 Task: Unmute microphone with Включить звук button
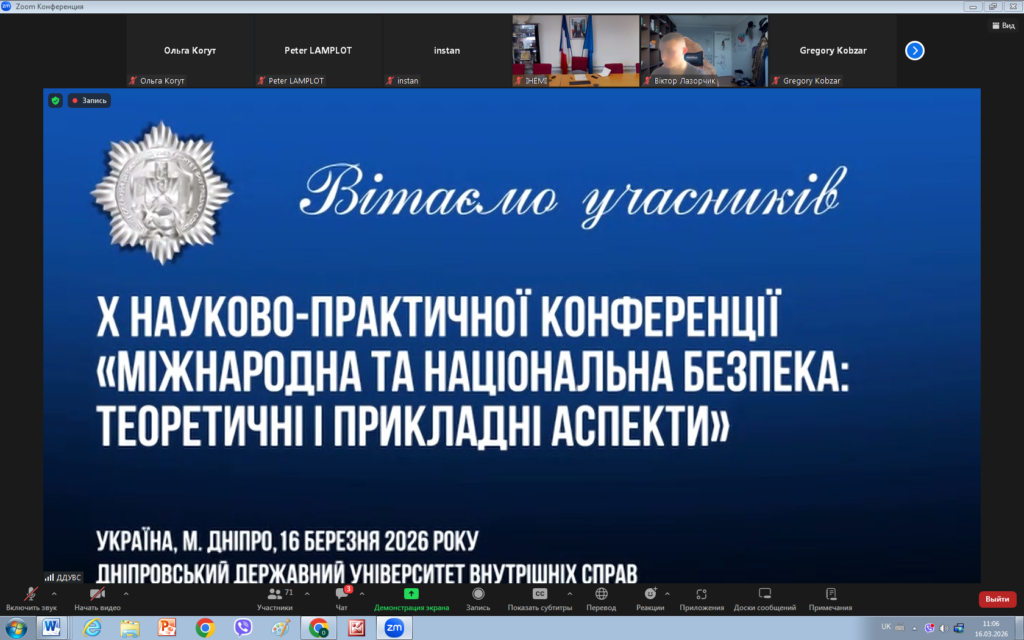tap(31, 595)
